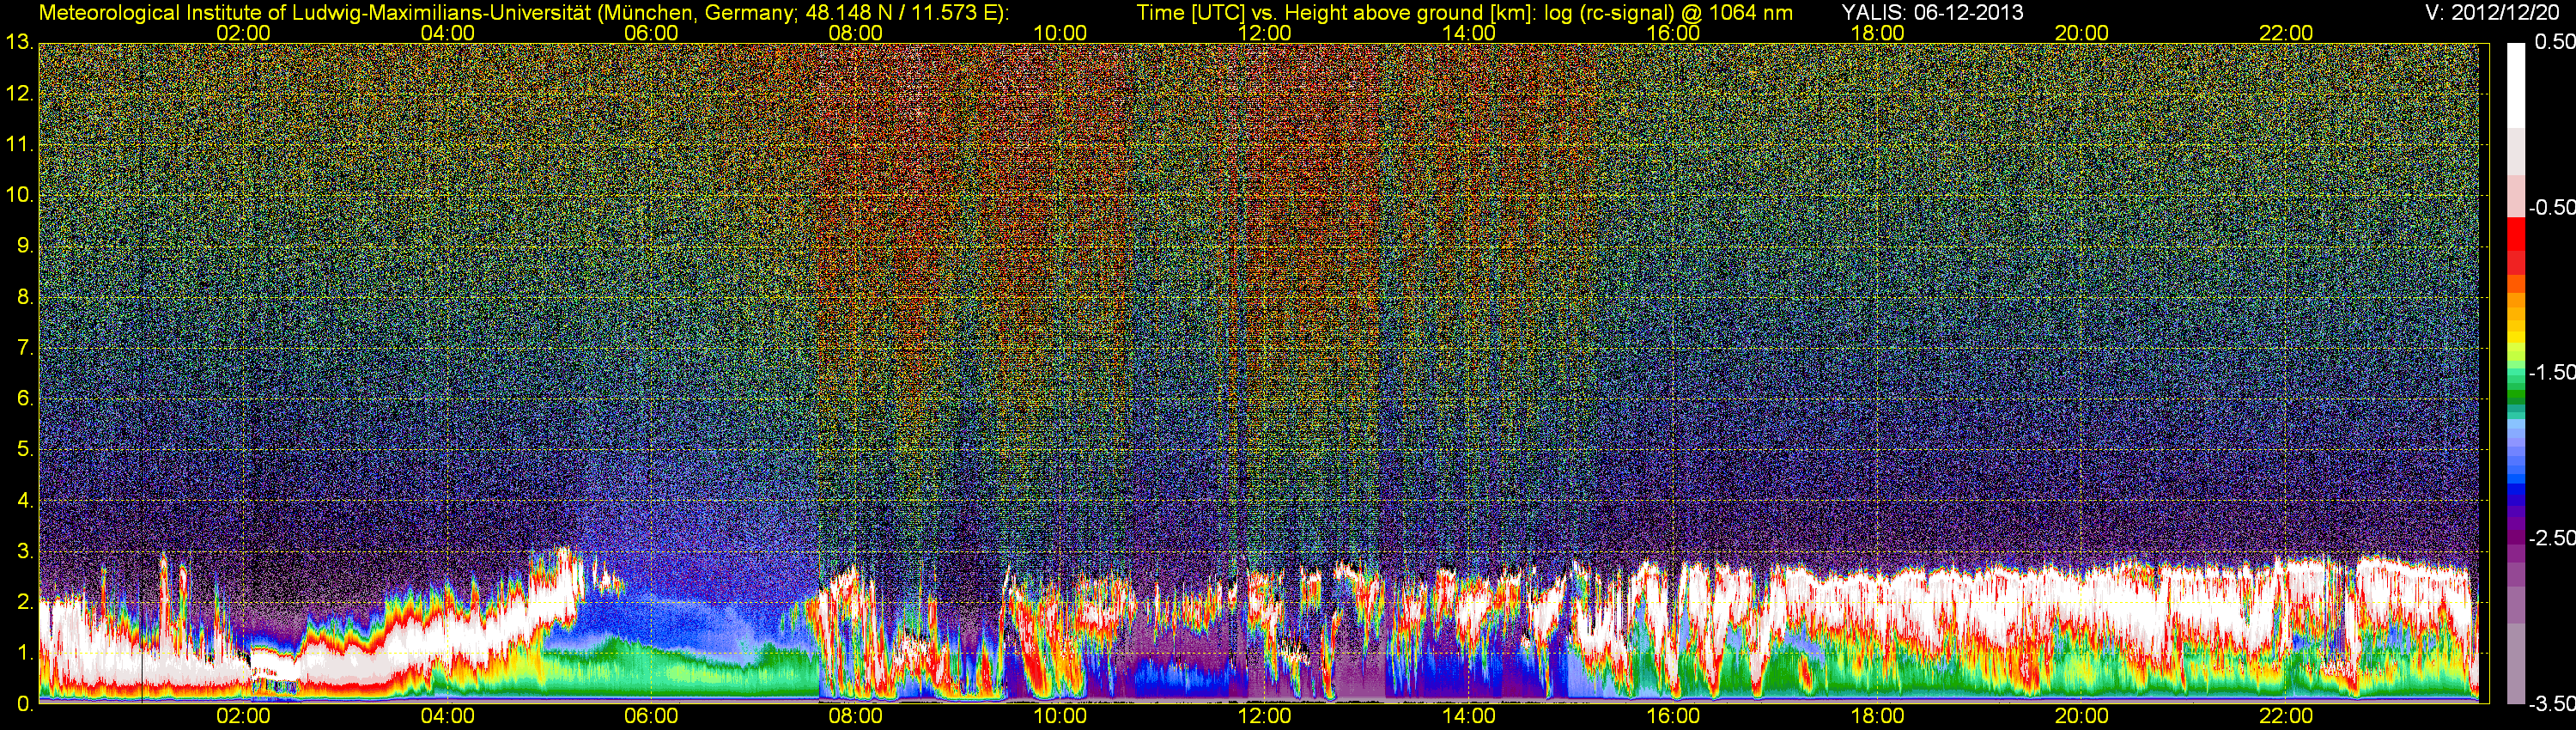Click the 04:00 label on top time axis
The height and width of the screenshot is (730, 2576).
click(447, 33)
